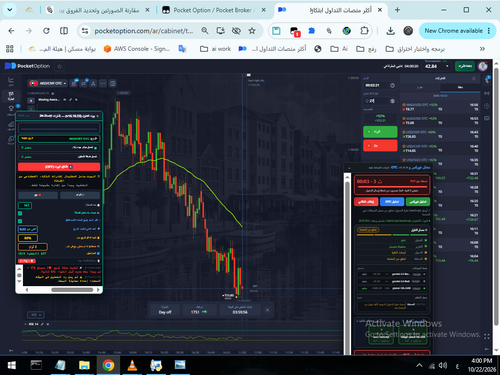
Task: Open the ai work bookmarks folder
Action: click(x=215, y=49)
